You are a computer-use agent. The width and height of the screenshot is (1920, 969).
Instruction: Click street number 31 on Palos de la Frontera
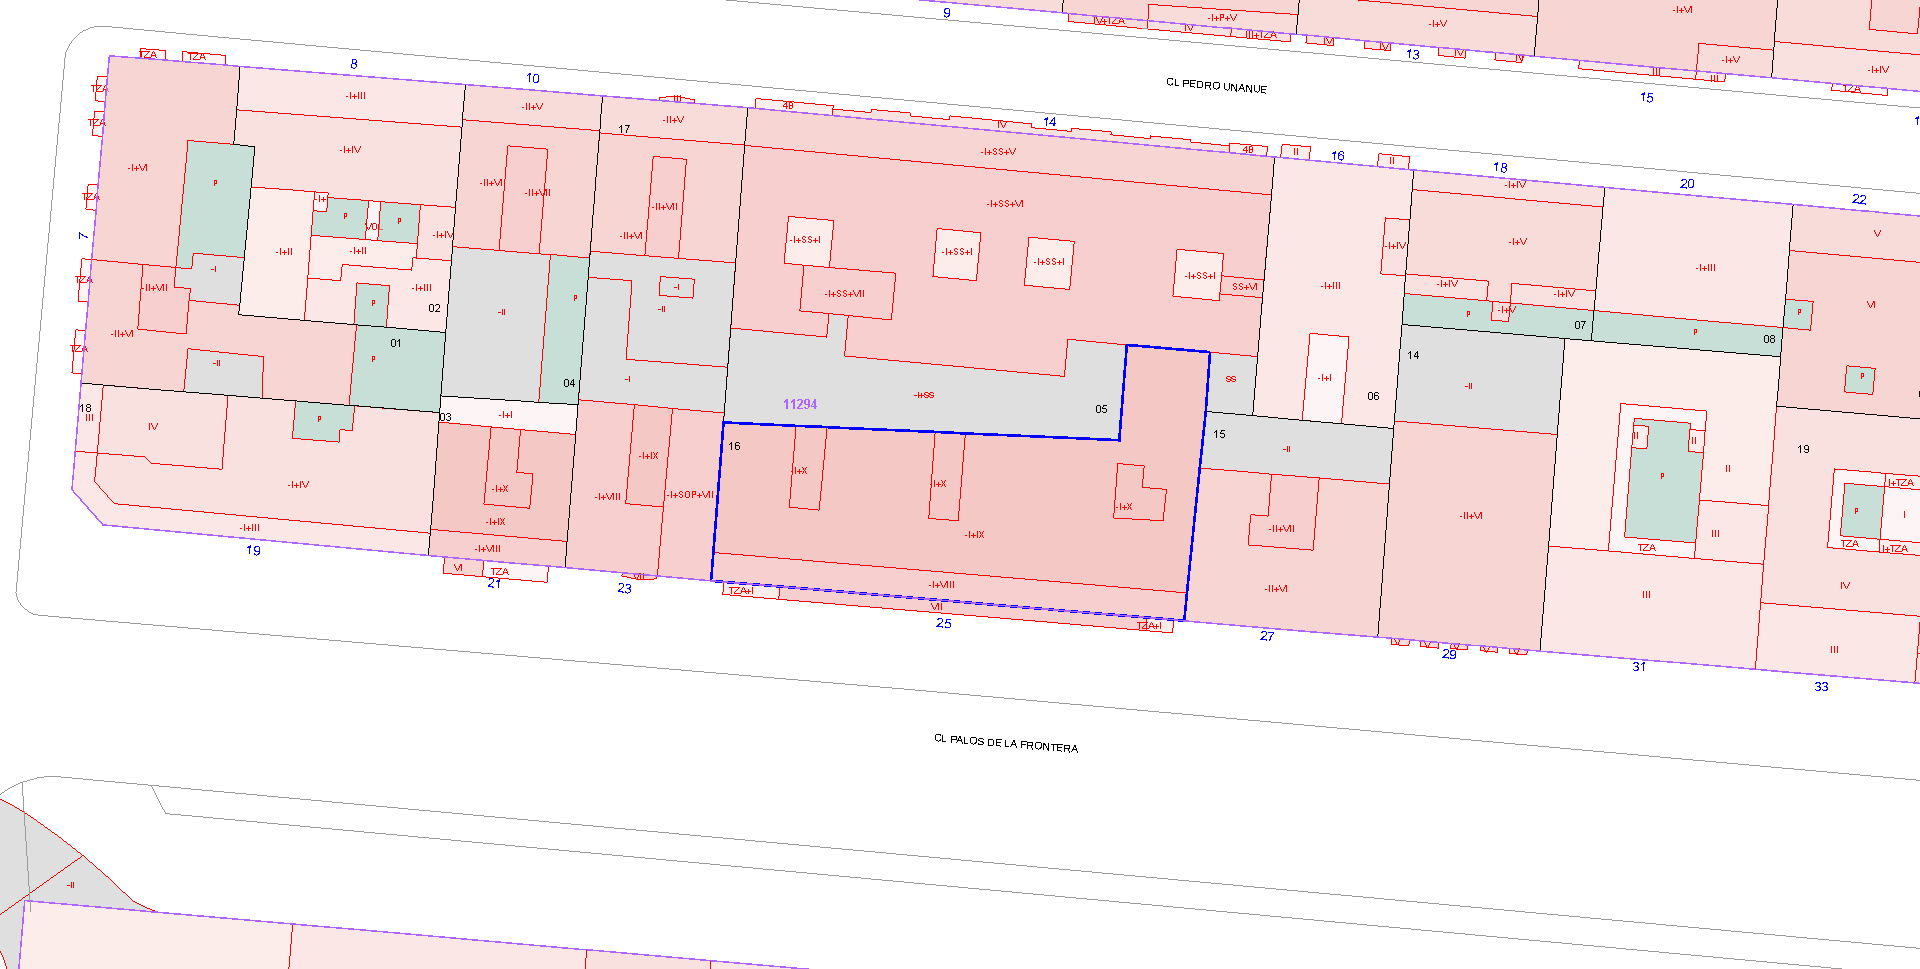[1639, 667]
